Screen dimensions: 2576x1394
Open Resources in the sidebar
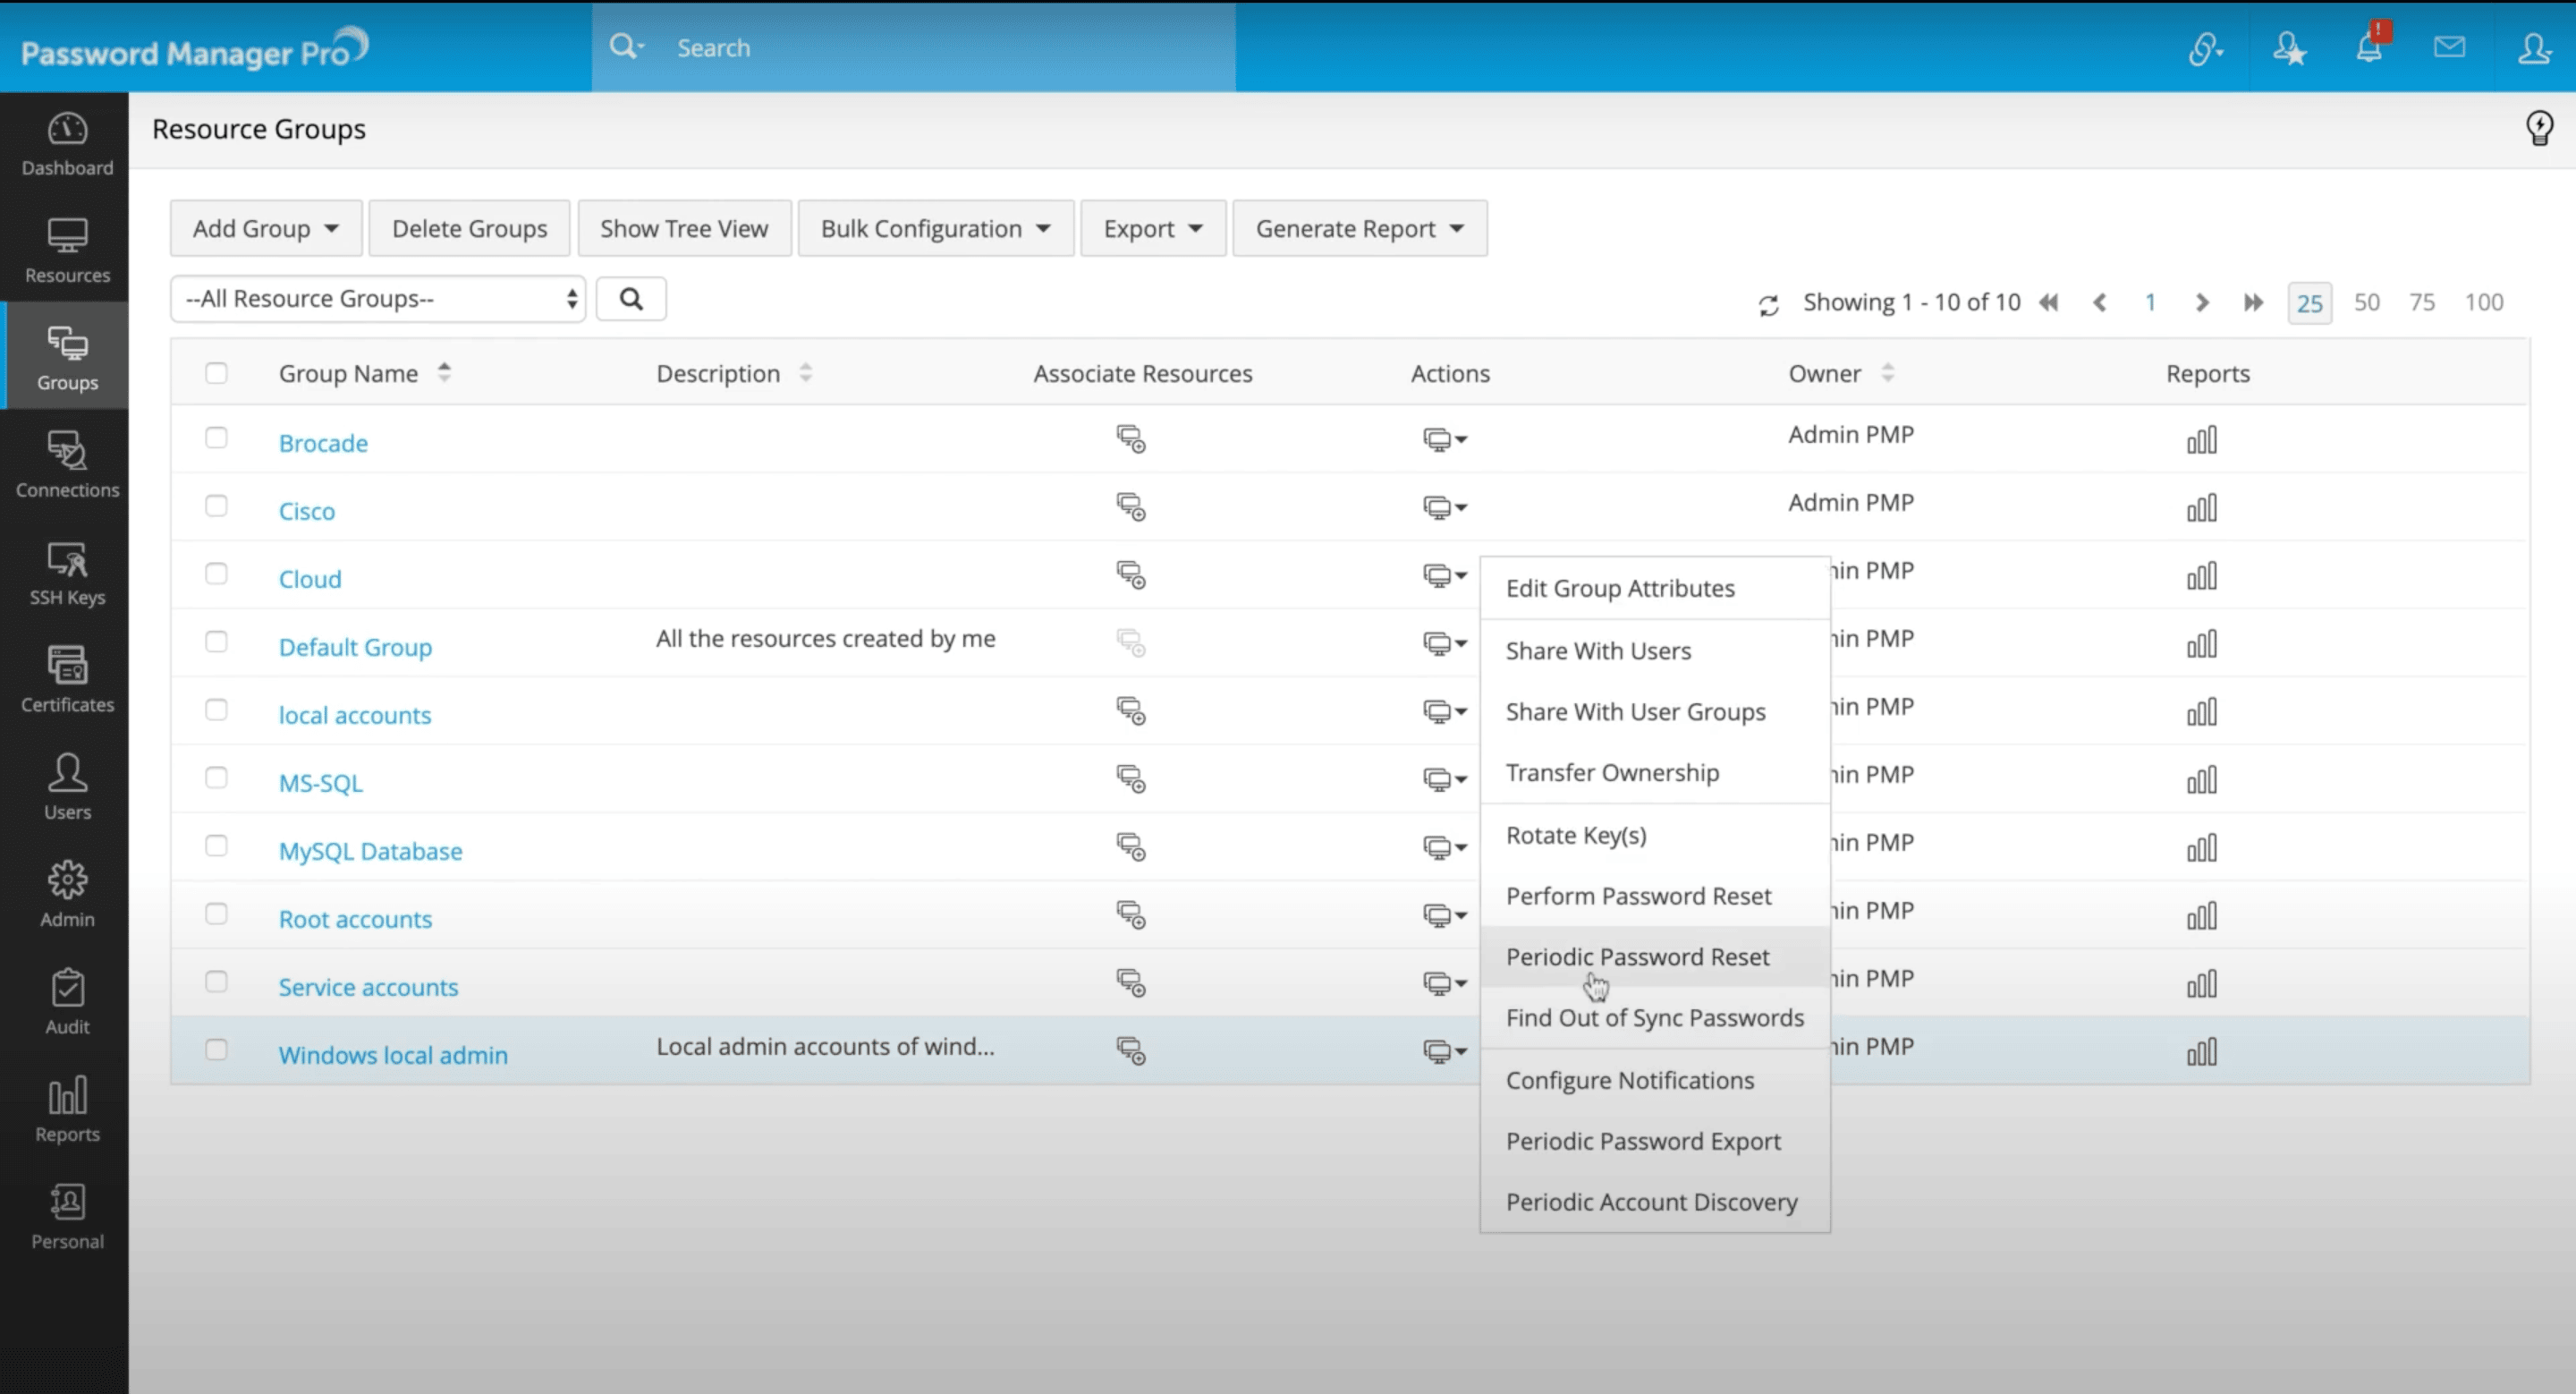click(67, 252)
